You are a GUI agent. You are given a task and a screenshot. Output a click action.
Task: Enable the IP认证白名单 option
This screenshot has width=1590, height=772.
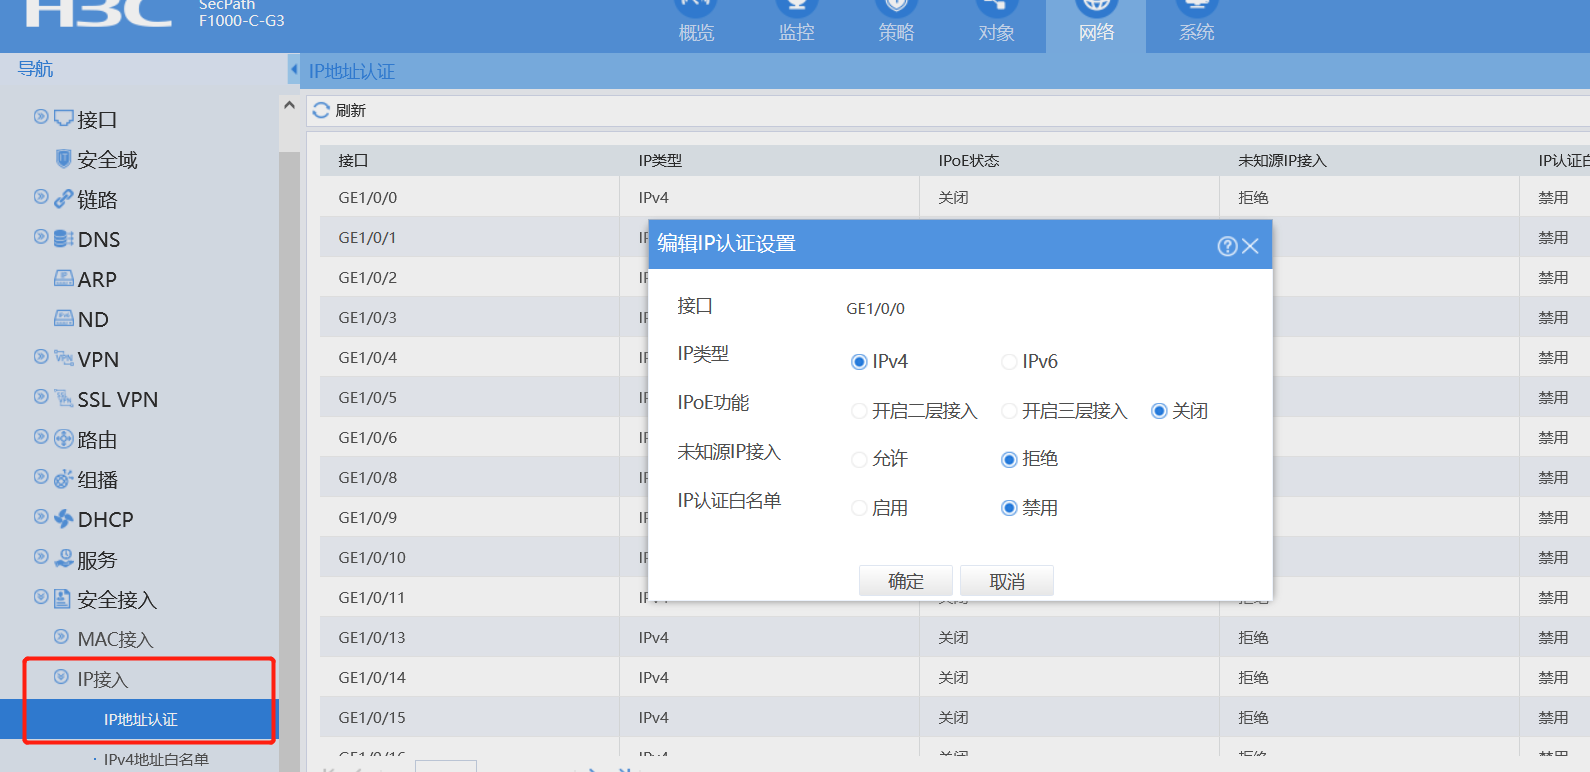859,508
